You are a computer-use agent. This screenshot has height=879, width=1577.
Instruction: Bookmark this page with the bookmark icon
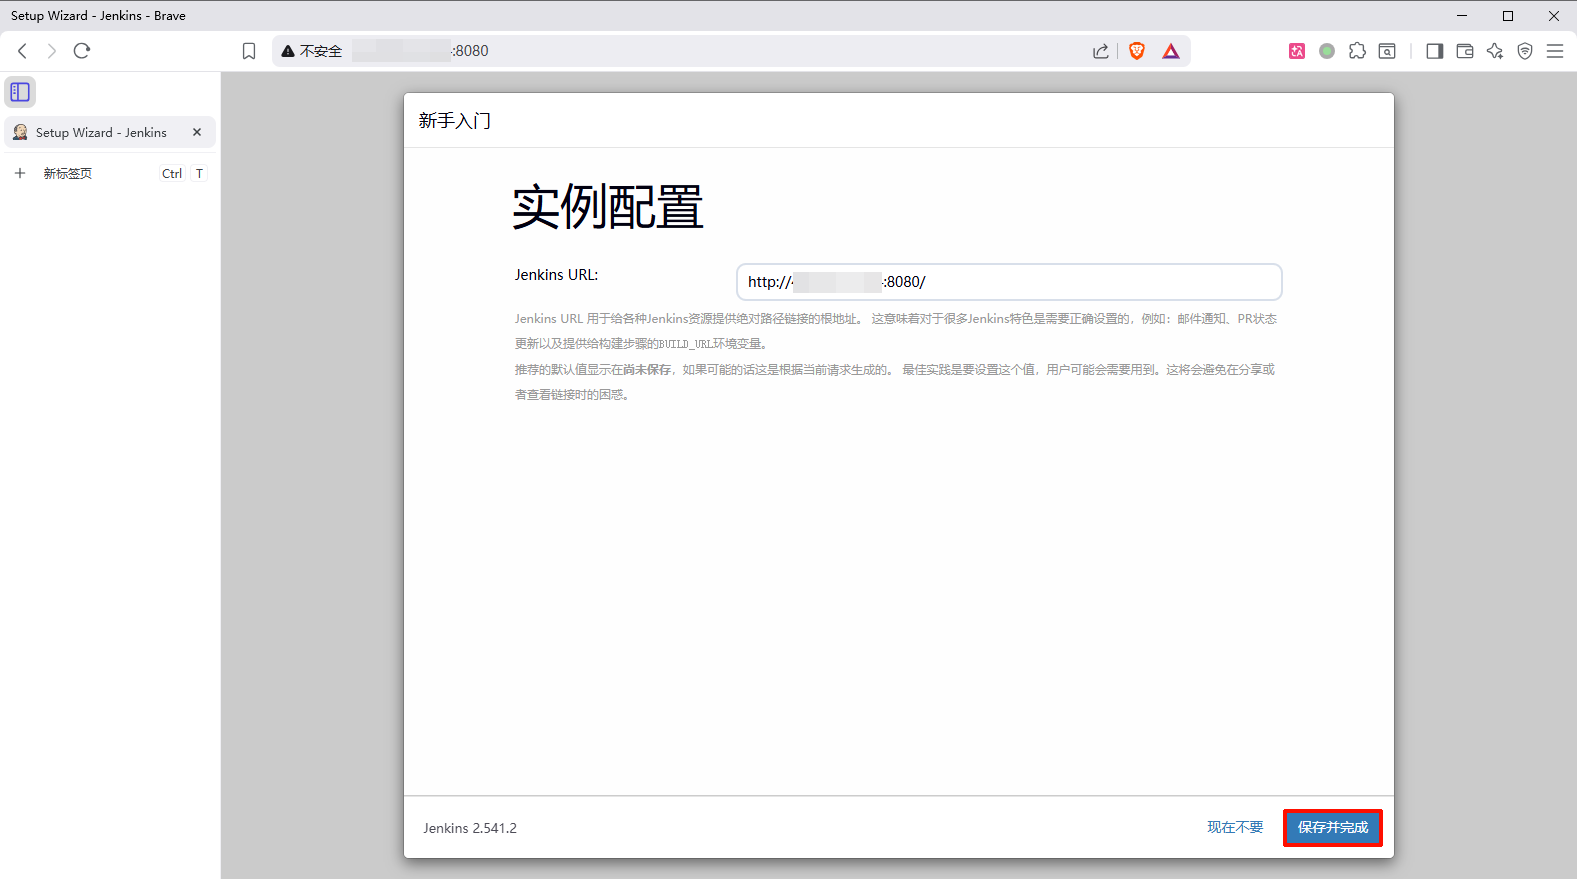[249, 51]
